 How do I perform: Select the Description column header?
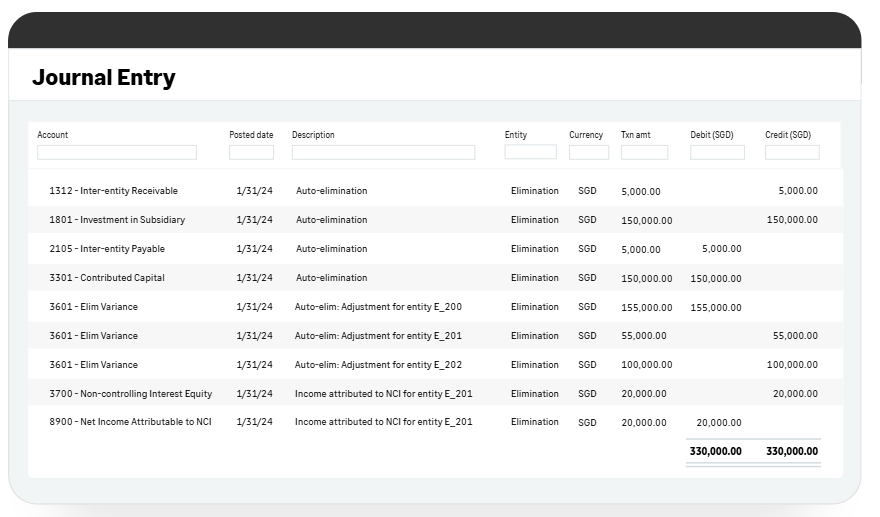[x=313, y=135]
